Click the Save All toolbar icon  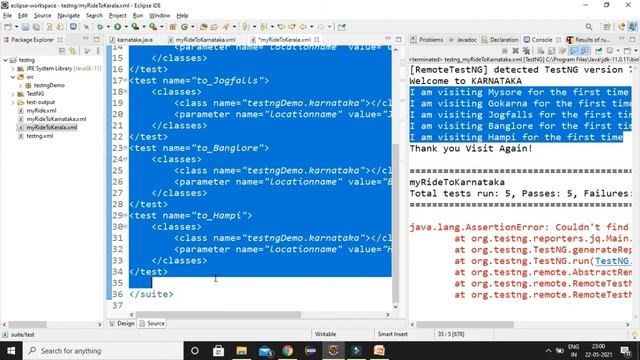(36, 27)
